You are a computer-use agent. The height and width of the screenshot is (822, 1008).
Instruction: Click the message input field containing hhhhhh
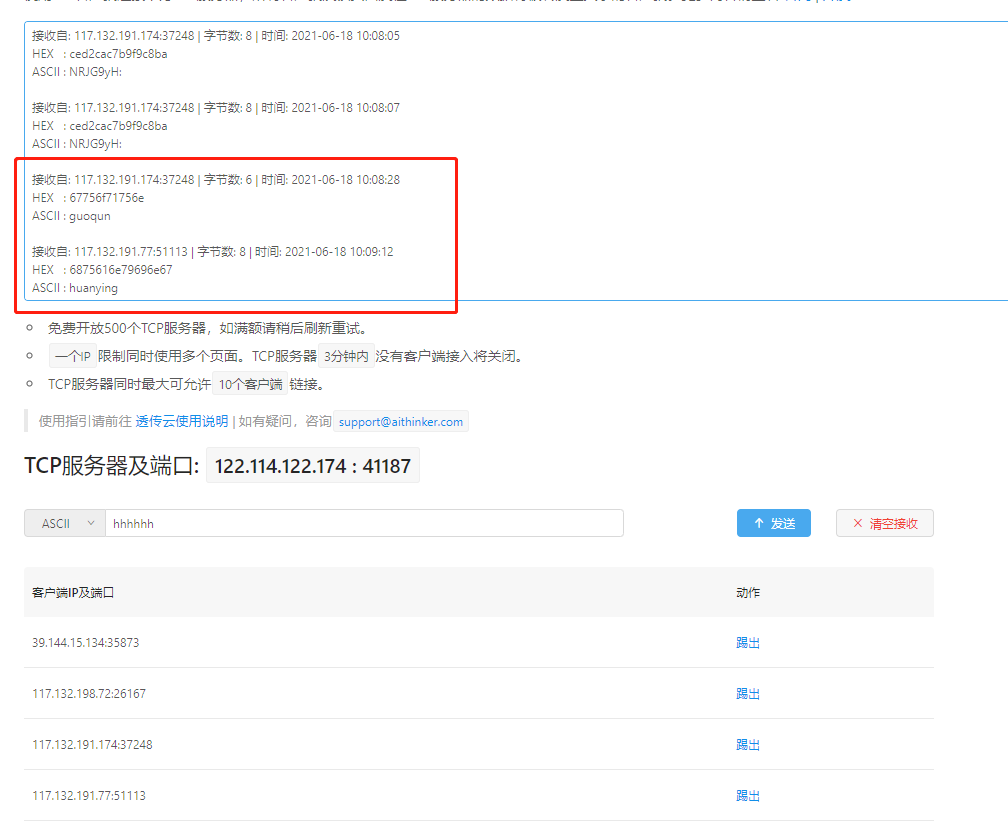364,523
